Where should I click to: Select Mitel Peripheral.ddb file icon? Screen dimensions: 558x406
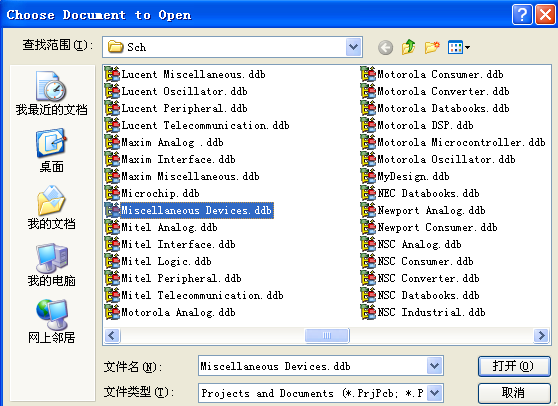(x=112, y=278)
